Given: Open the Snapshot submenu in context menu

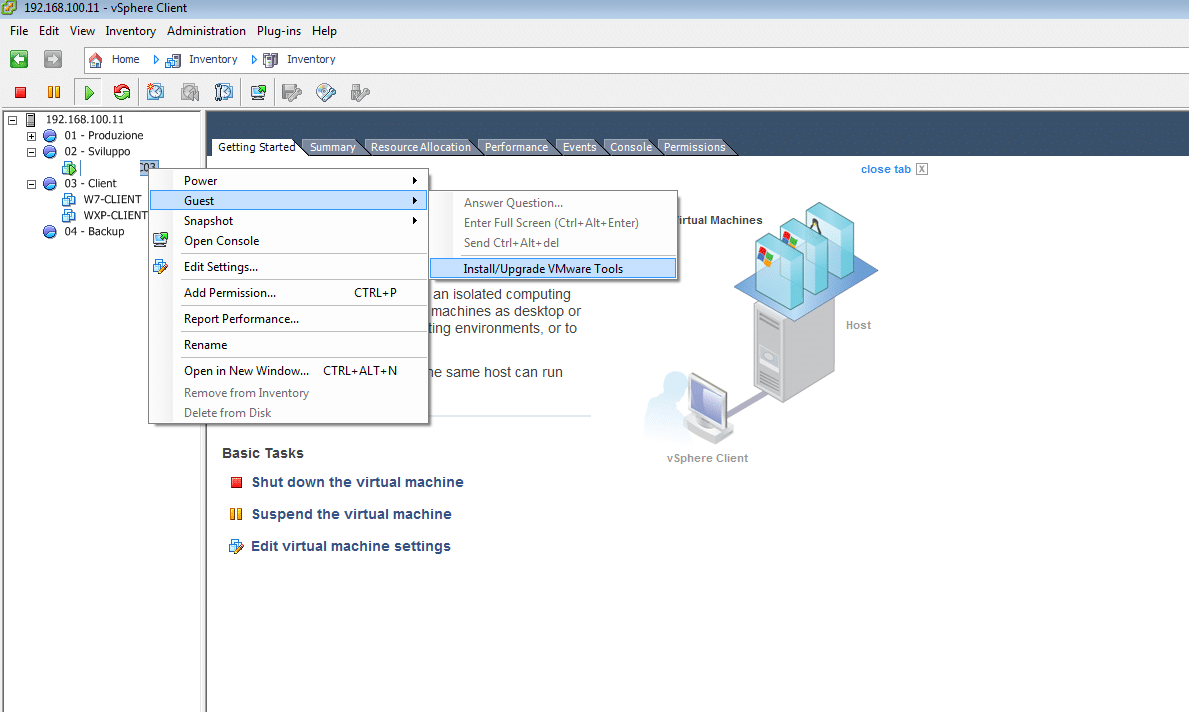Looking at the screenshot, I should 289,221.
